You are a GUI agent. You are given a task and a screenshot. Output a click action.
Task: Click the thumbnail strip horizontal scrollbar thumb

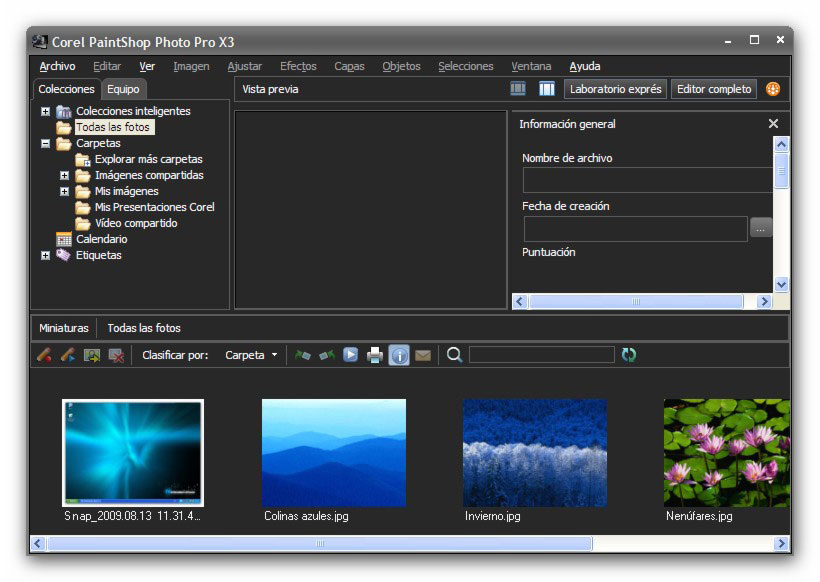point(320,543)
